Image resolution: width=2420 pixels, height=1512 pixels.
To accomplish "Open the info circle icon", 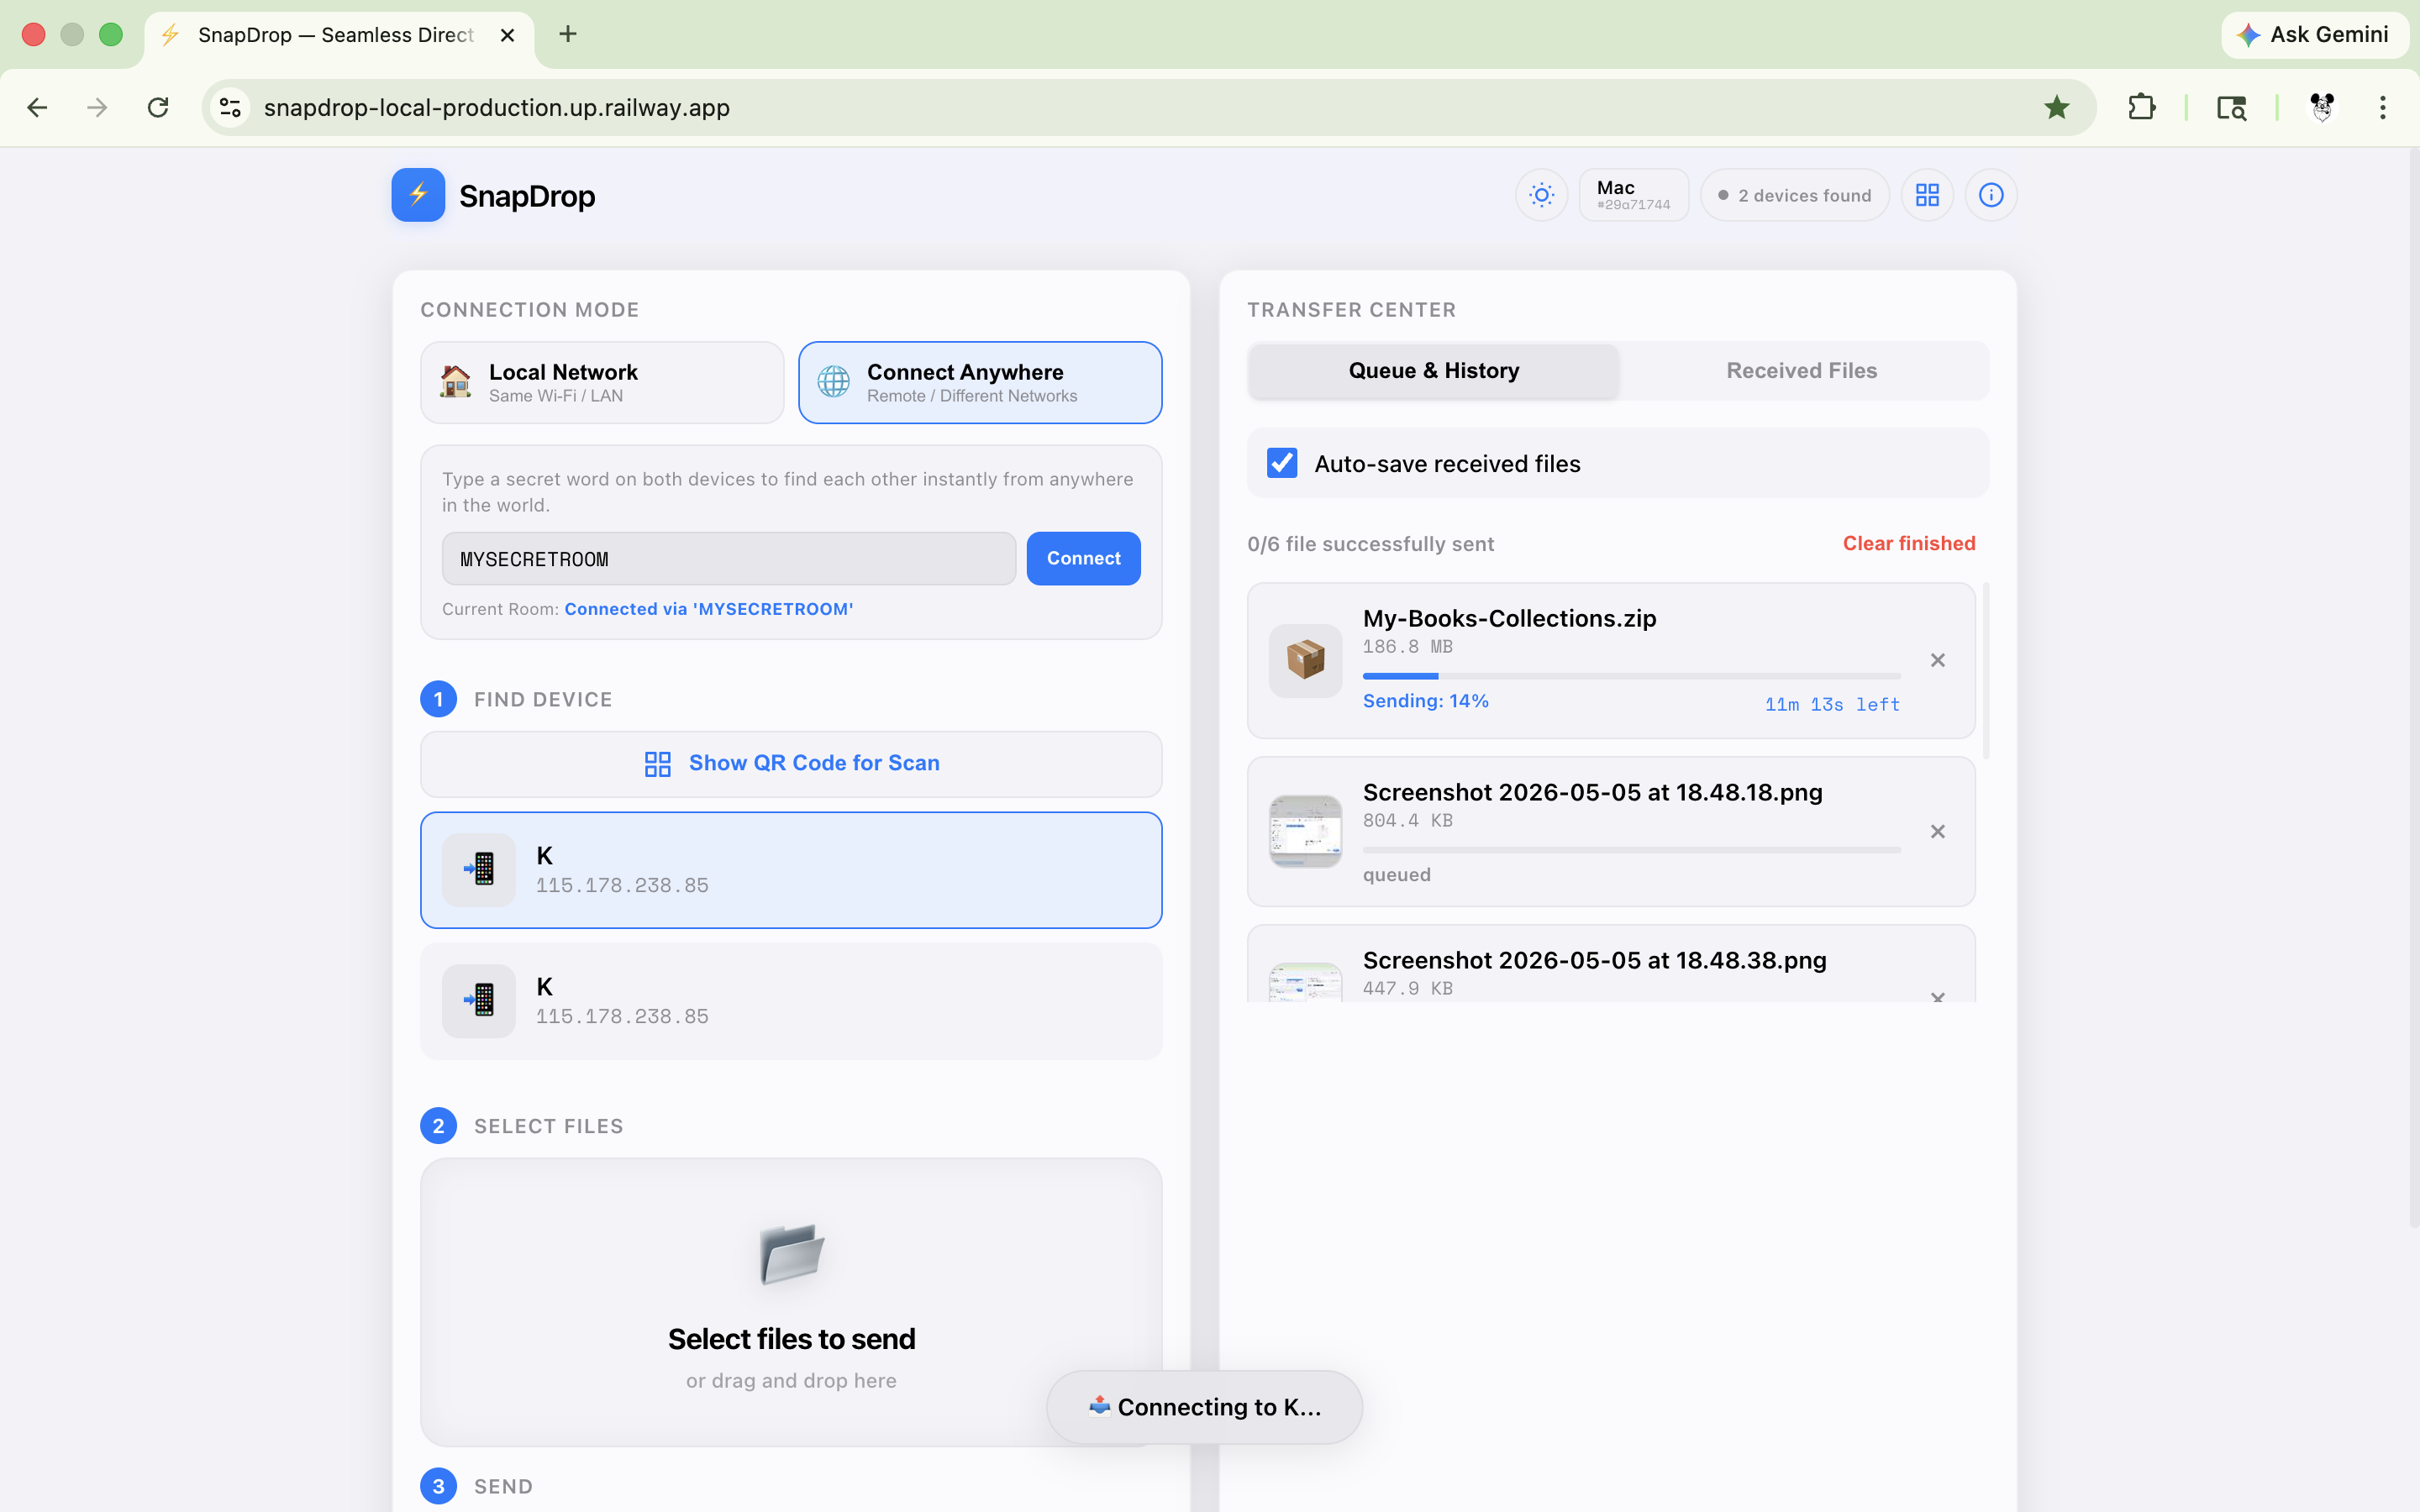I will [1990, 195].
